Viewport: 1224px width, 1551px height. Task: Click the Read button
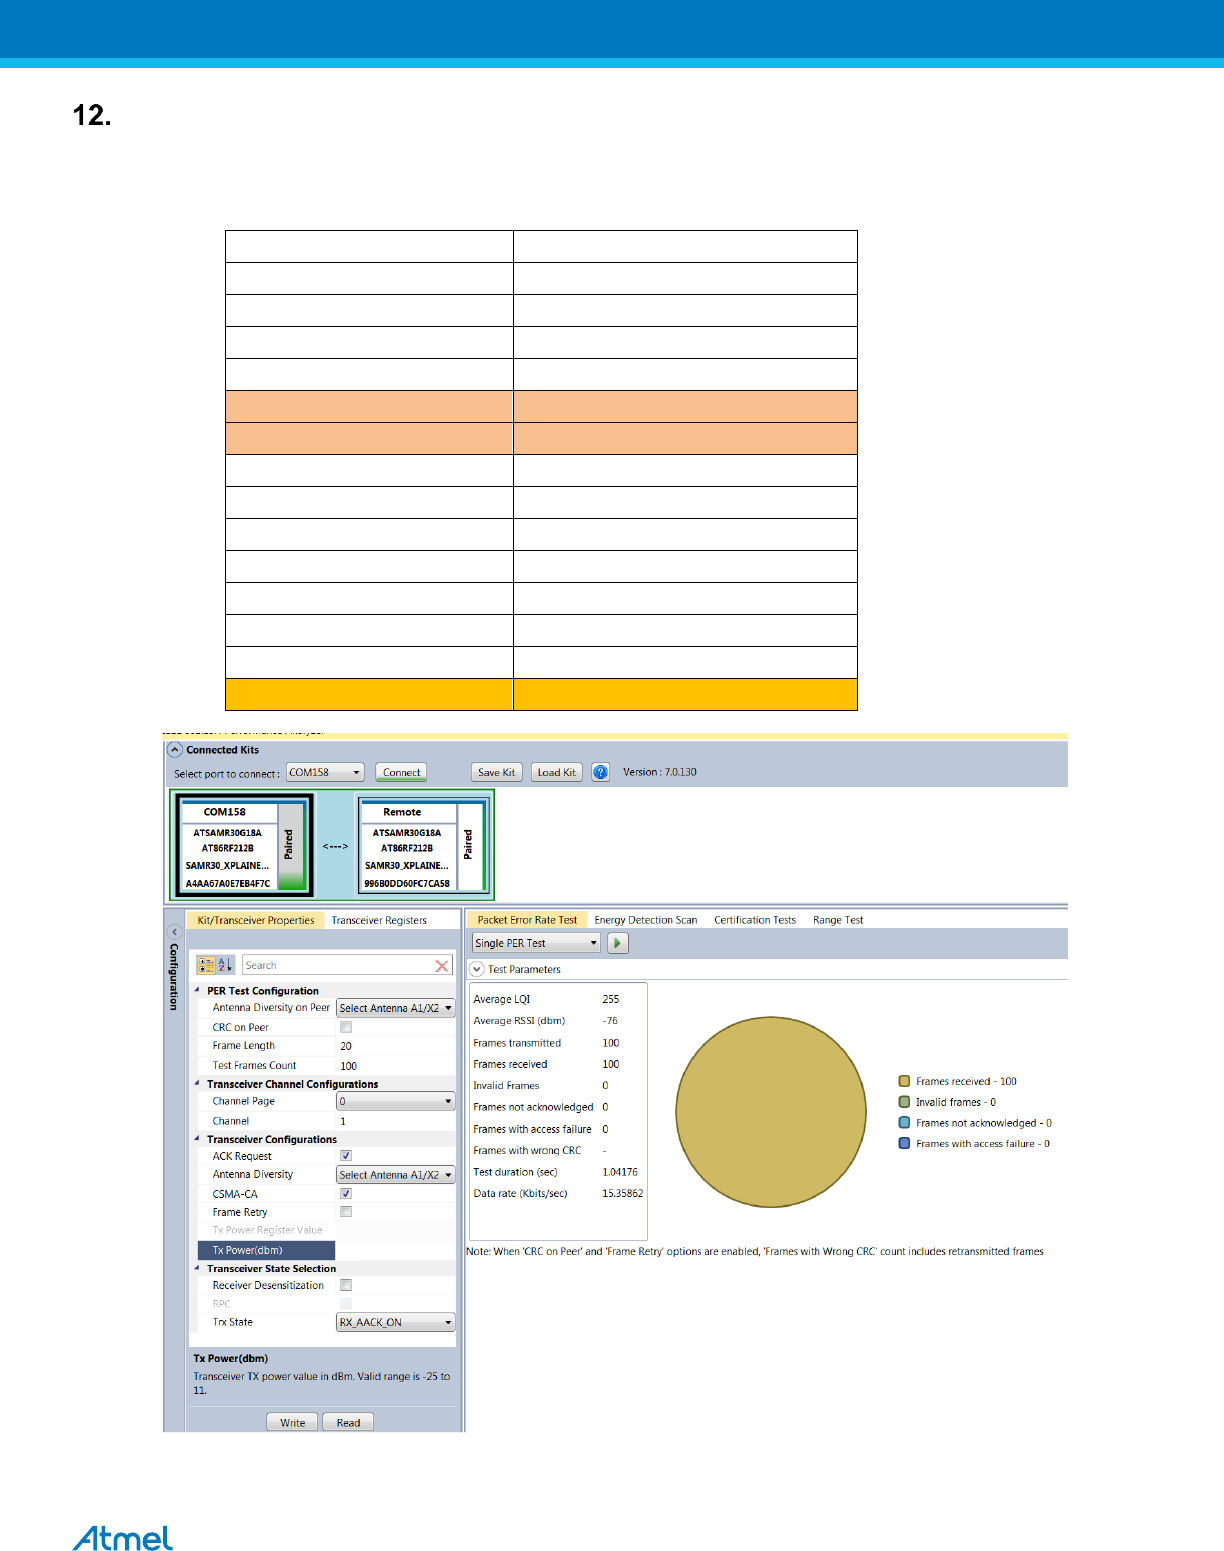(x=348, y=1422)
